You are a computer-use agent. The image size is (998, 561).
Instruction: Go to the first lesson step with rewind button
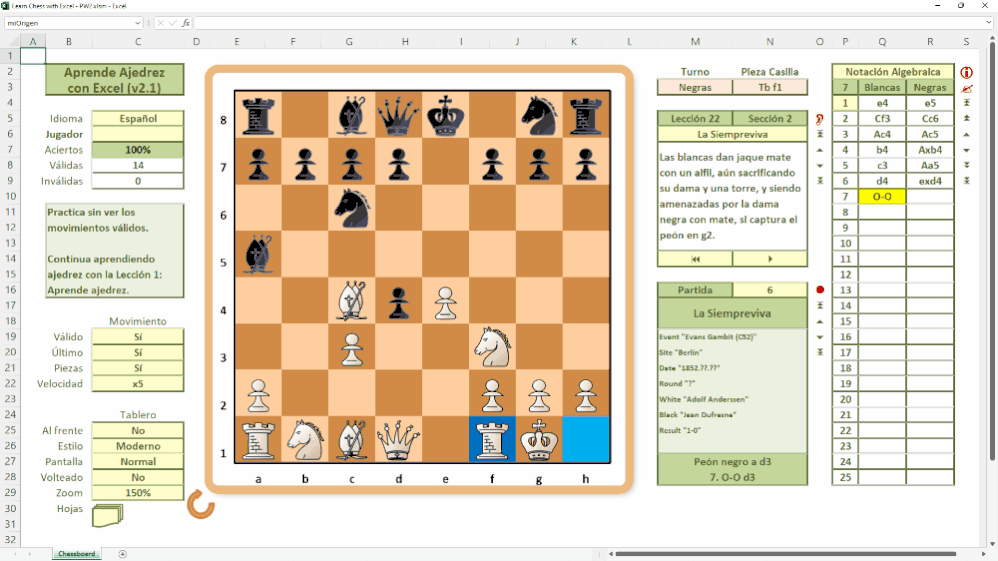(695, 259)
